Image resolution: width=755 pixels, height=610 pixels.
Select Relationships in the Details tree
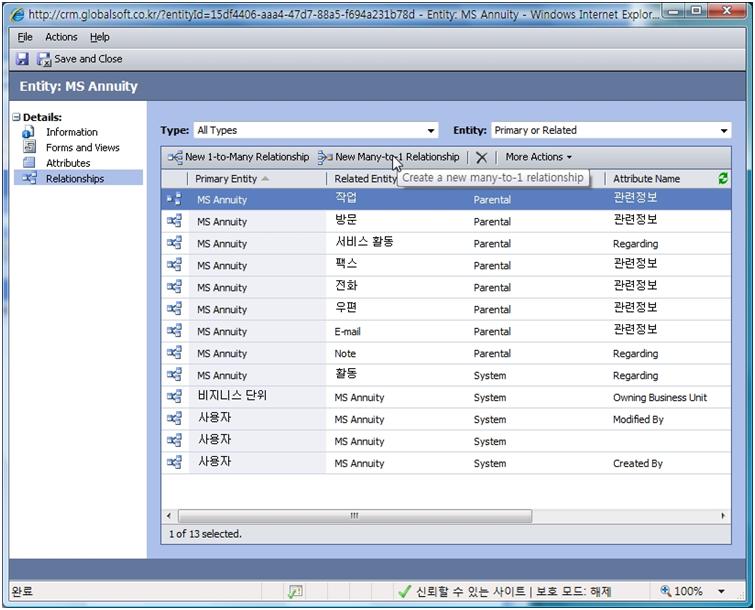coord(75,178)
